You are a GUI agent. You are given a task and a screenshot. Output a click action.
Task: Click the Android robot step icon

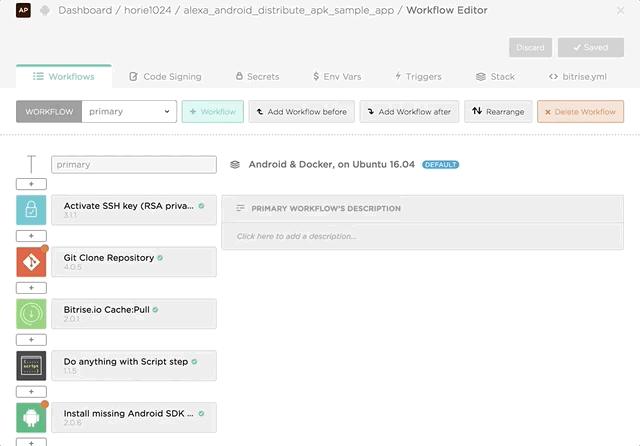pos(31,417)
